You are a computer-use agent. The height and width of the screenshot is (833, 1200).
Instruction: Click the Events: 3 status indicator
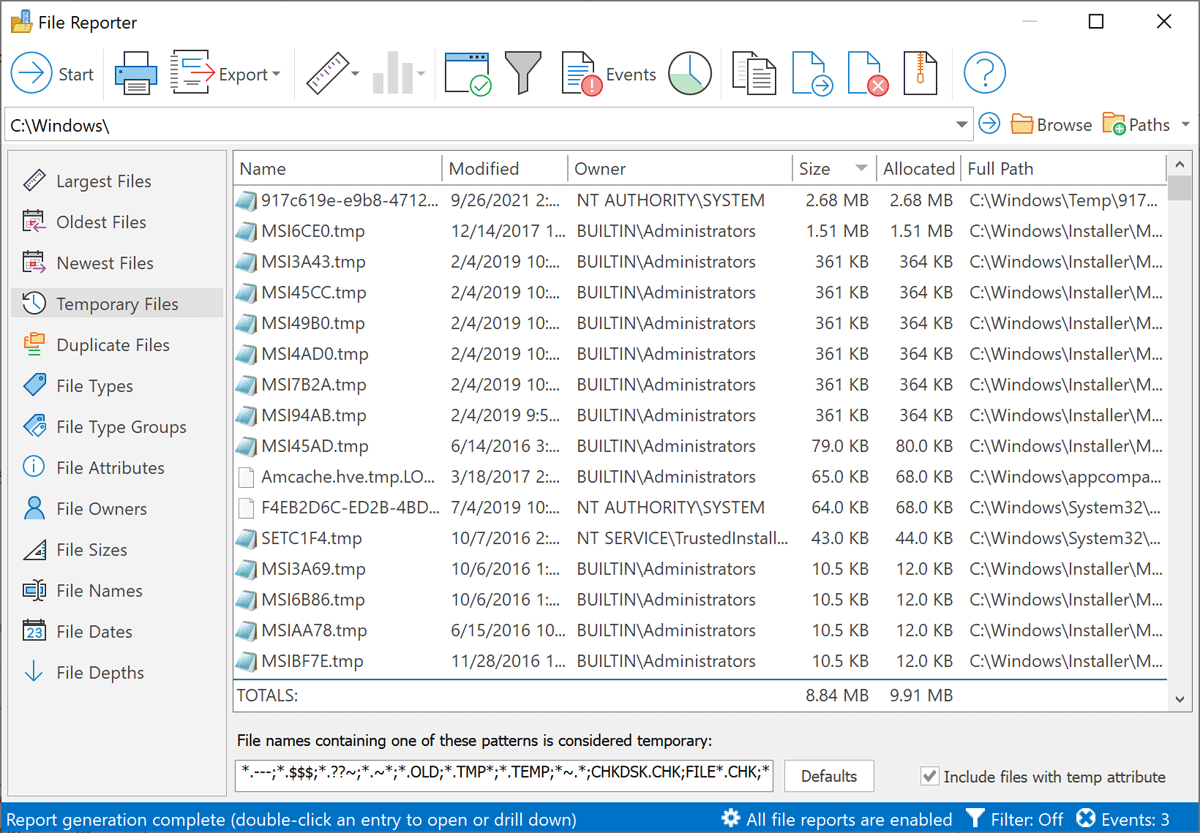[1122, 819]
